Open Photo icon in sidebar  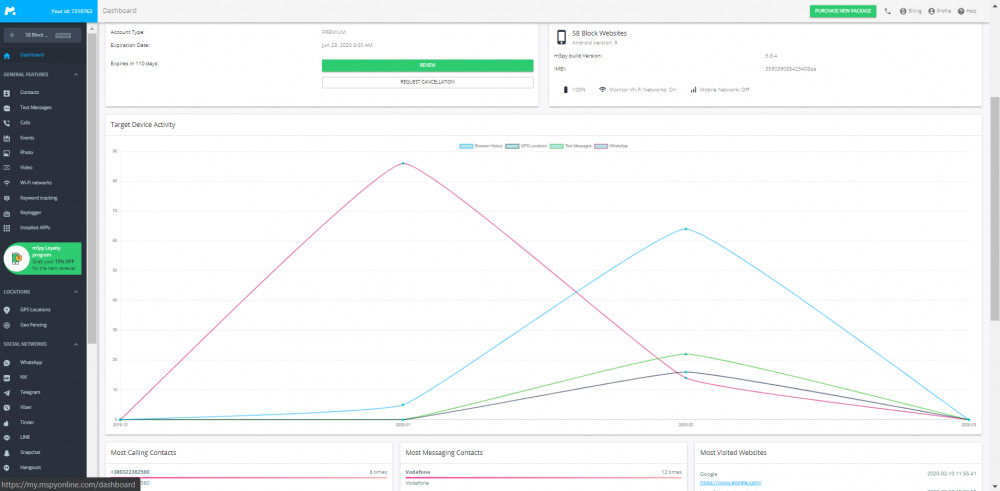[x=7, y=153]
